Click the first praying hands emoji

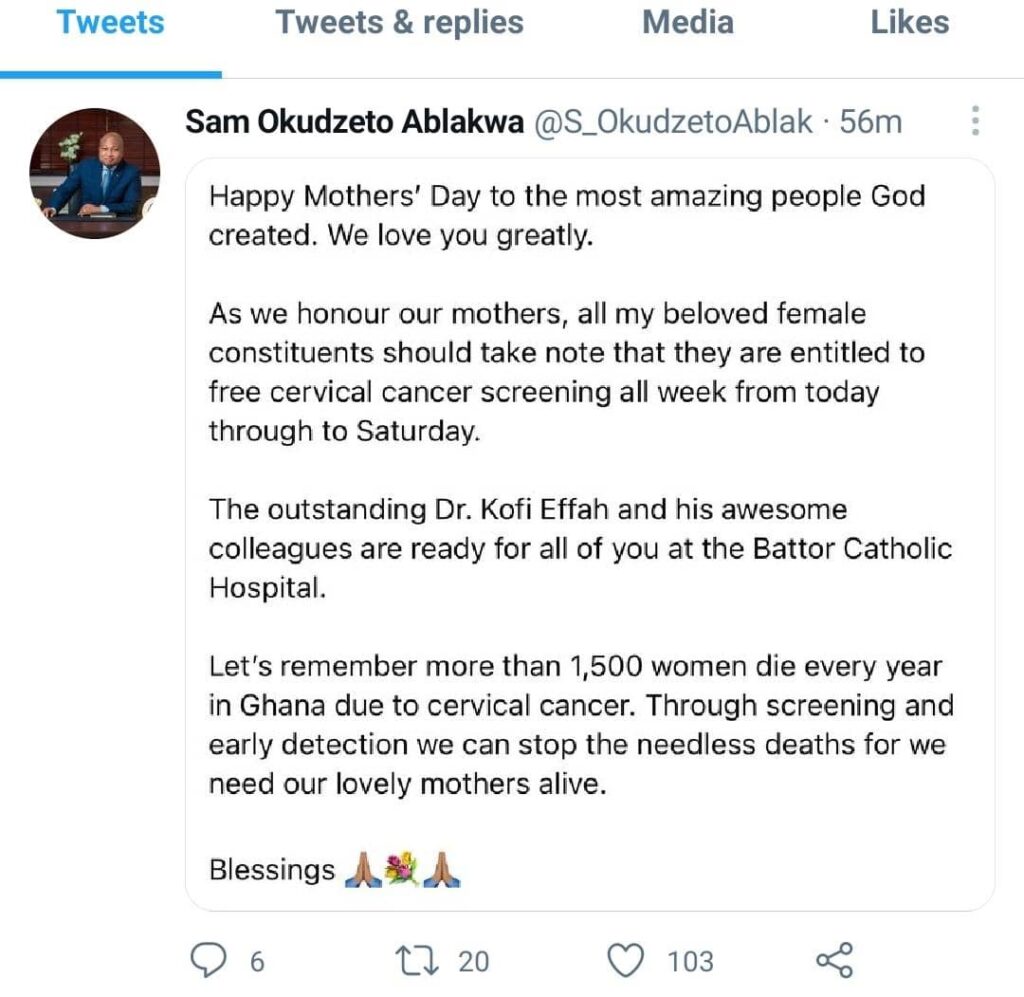click(363, 870)
